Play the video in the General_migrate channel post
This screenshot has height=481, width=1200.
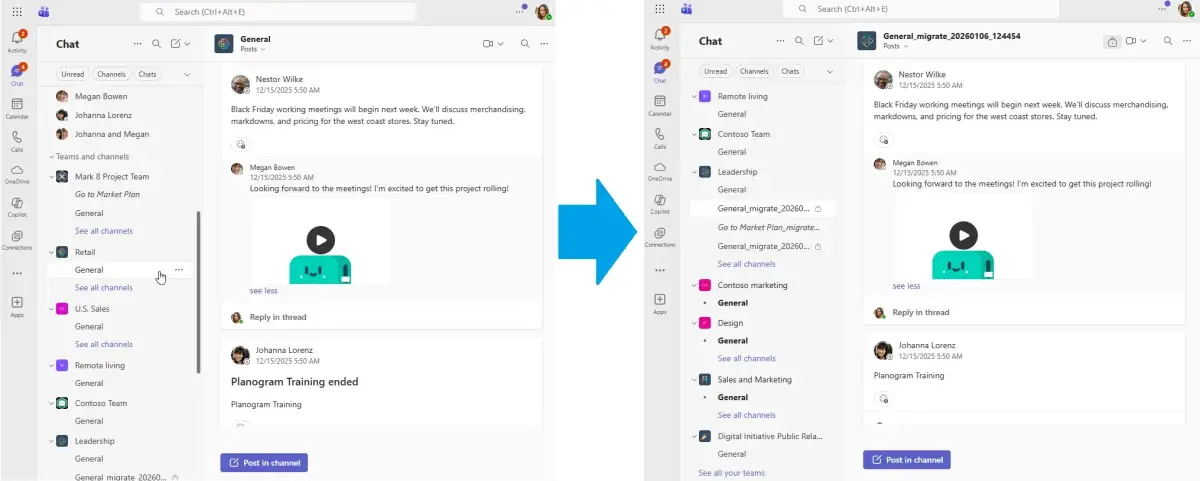click(x=963, y=235)
